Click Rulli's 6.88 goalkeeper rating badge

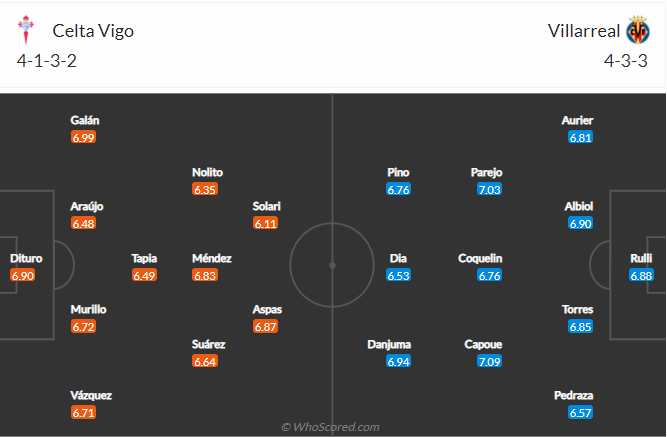tap(641, 275)
